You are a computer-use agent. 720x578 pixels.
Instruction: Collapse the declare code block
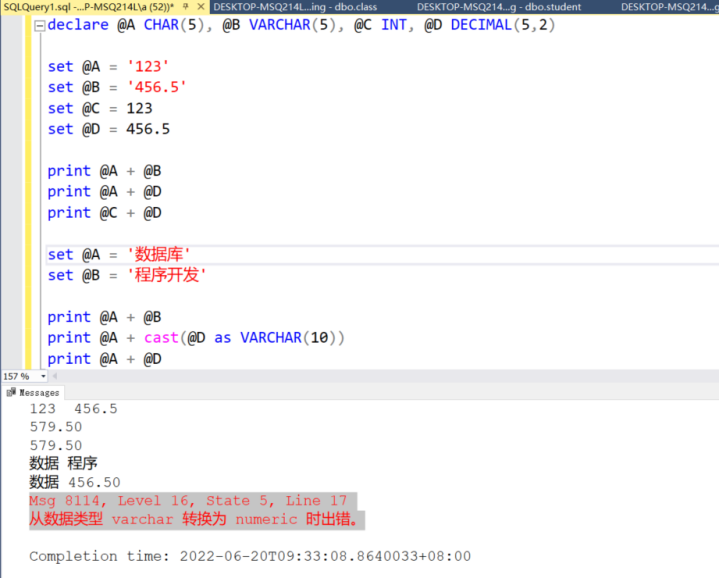(40, 26)
